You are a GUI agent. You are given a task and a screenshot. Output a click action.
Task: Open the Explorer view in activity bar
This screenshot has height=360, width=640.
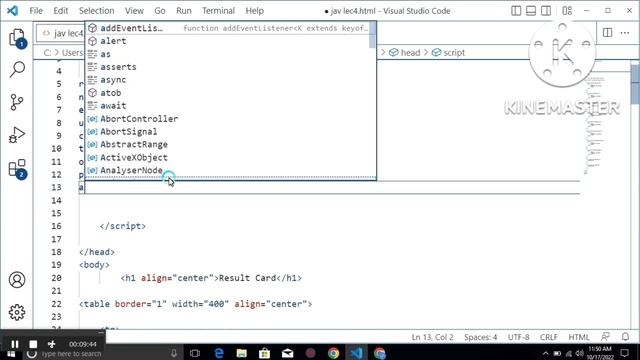coord(17,38)
